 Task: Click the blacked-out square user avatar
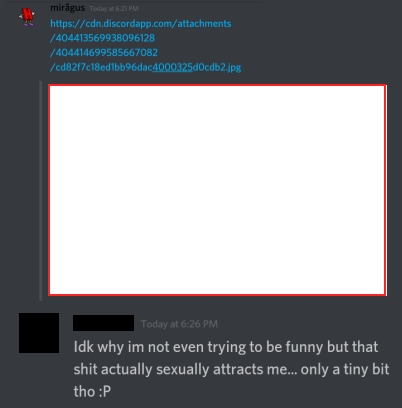(39, 333)
